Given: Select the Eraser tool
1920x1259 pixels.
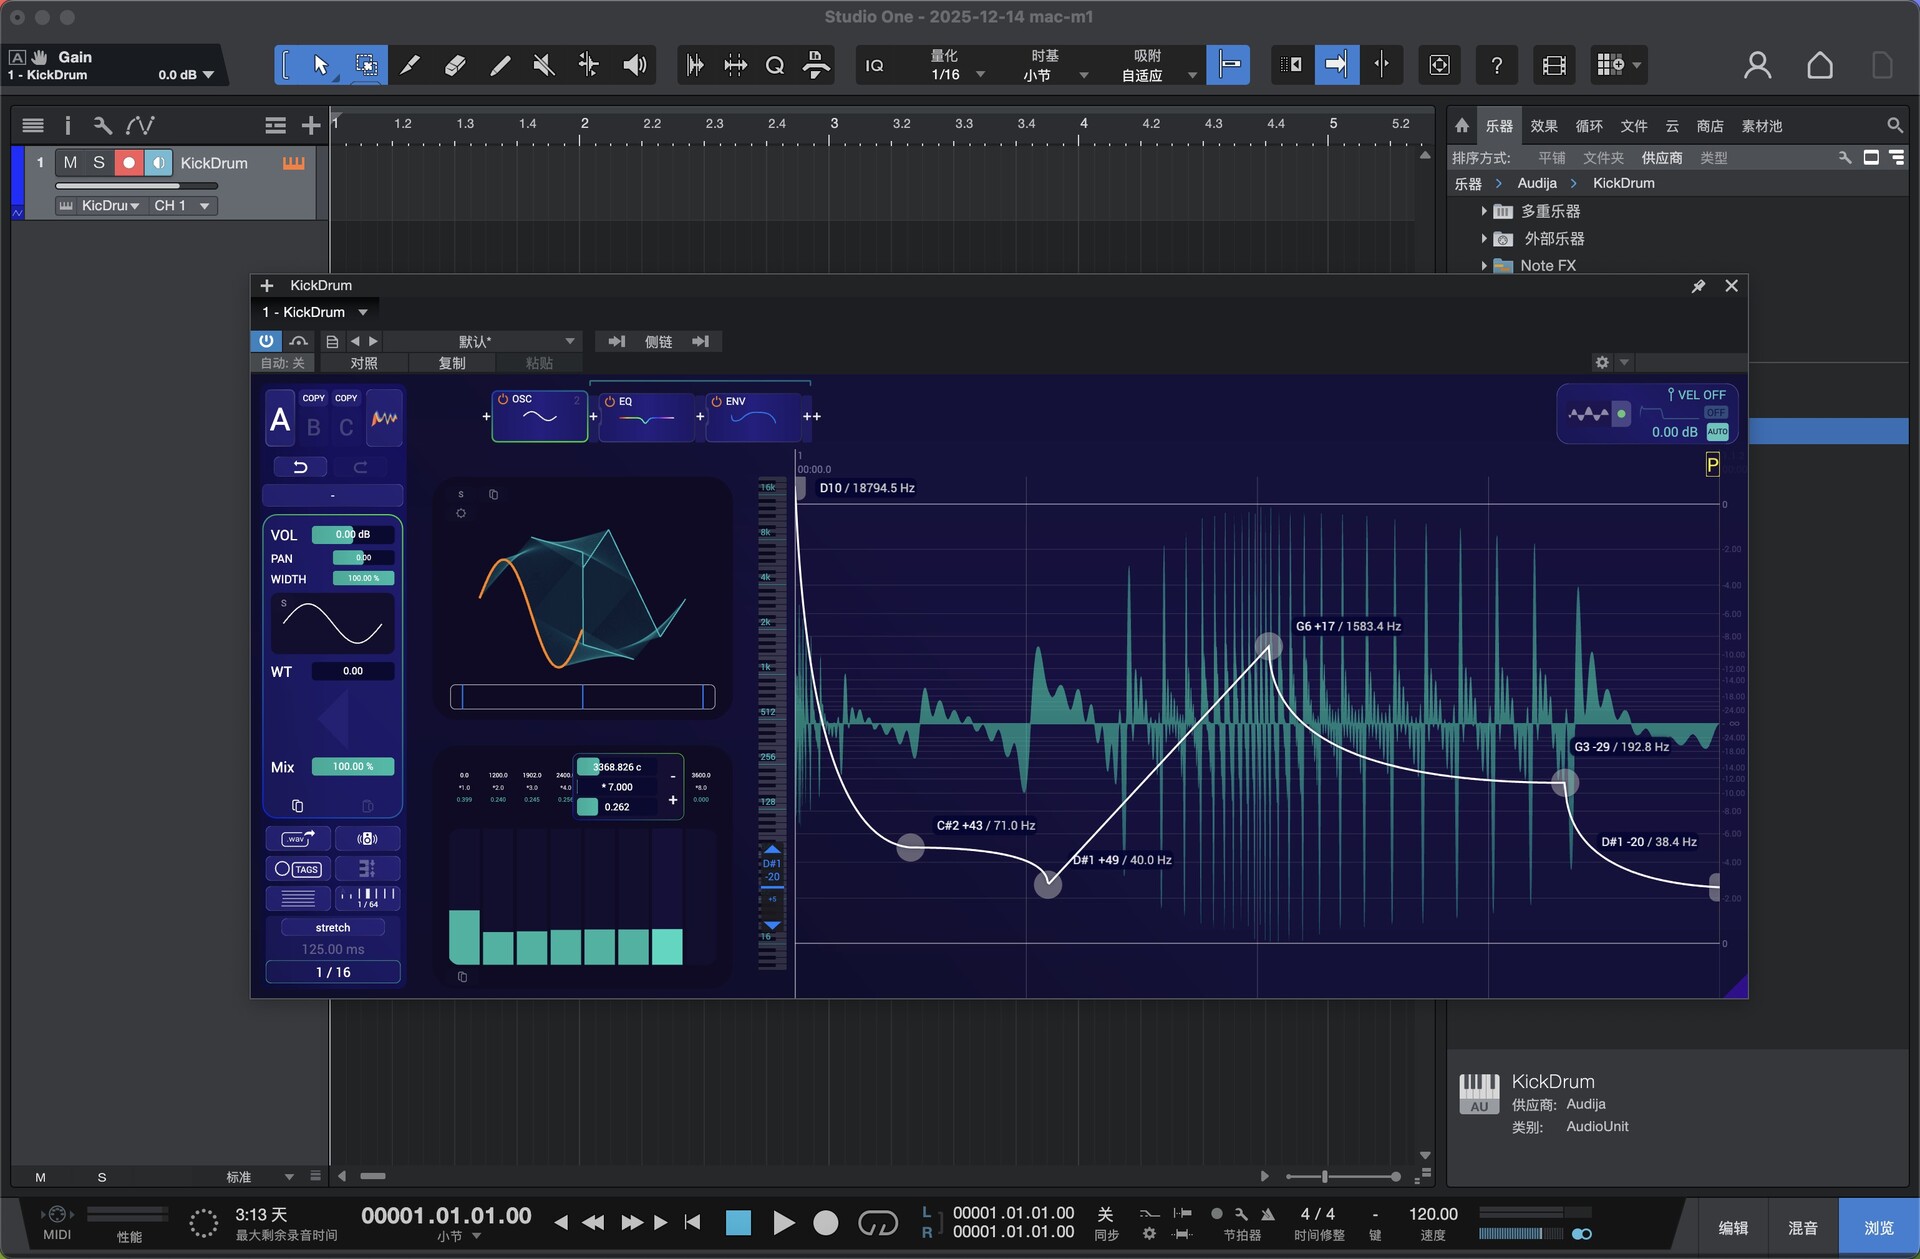Looking at the screenshot, I should 455,66.
